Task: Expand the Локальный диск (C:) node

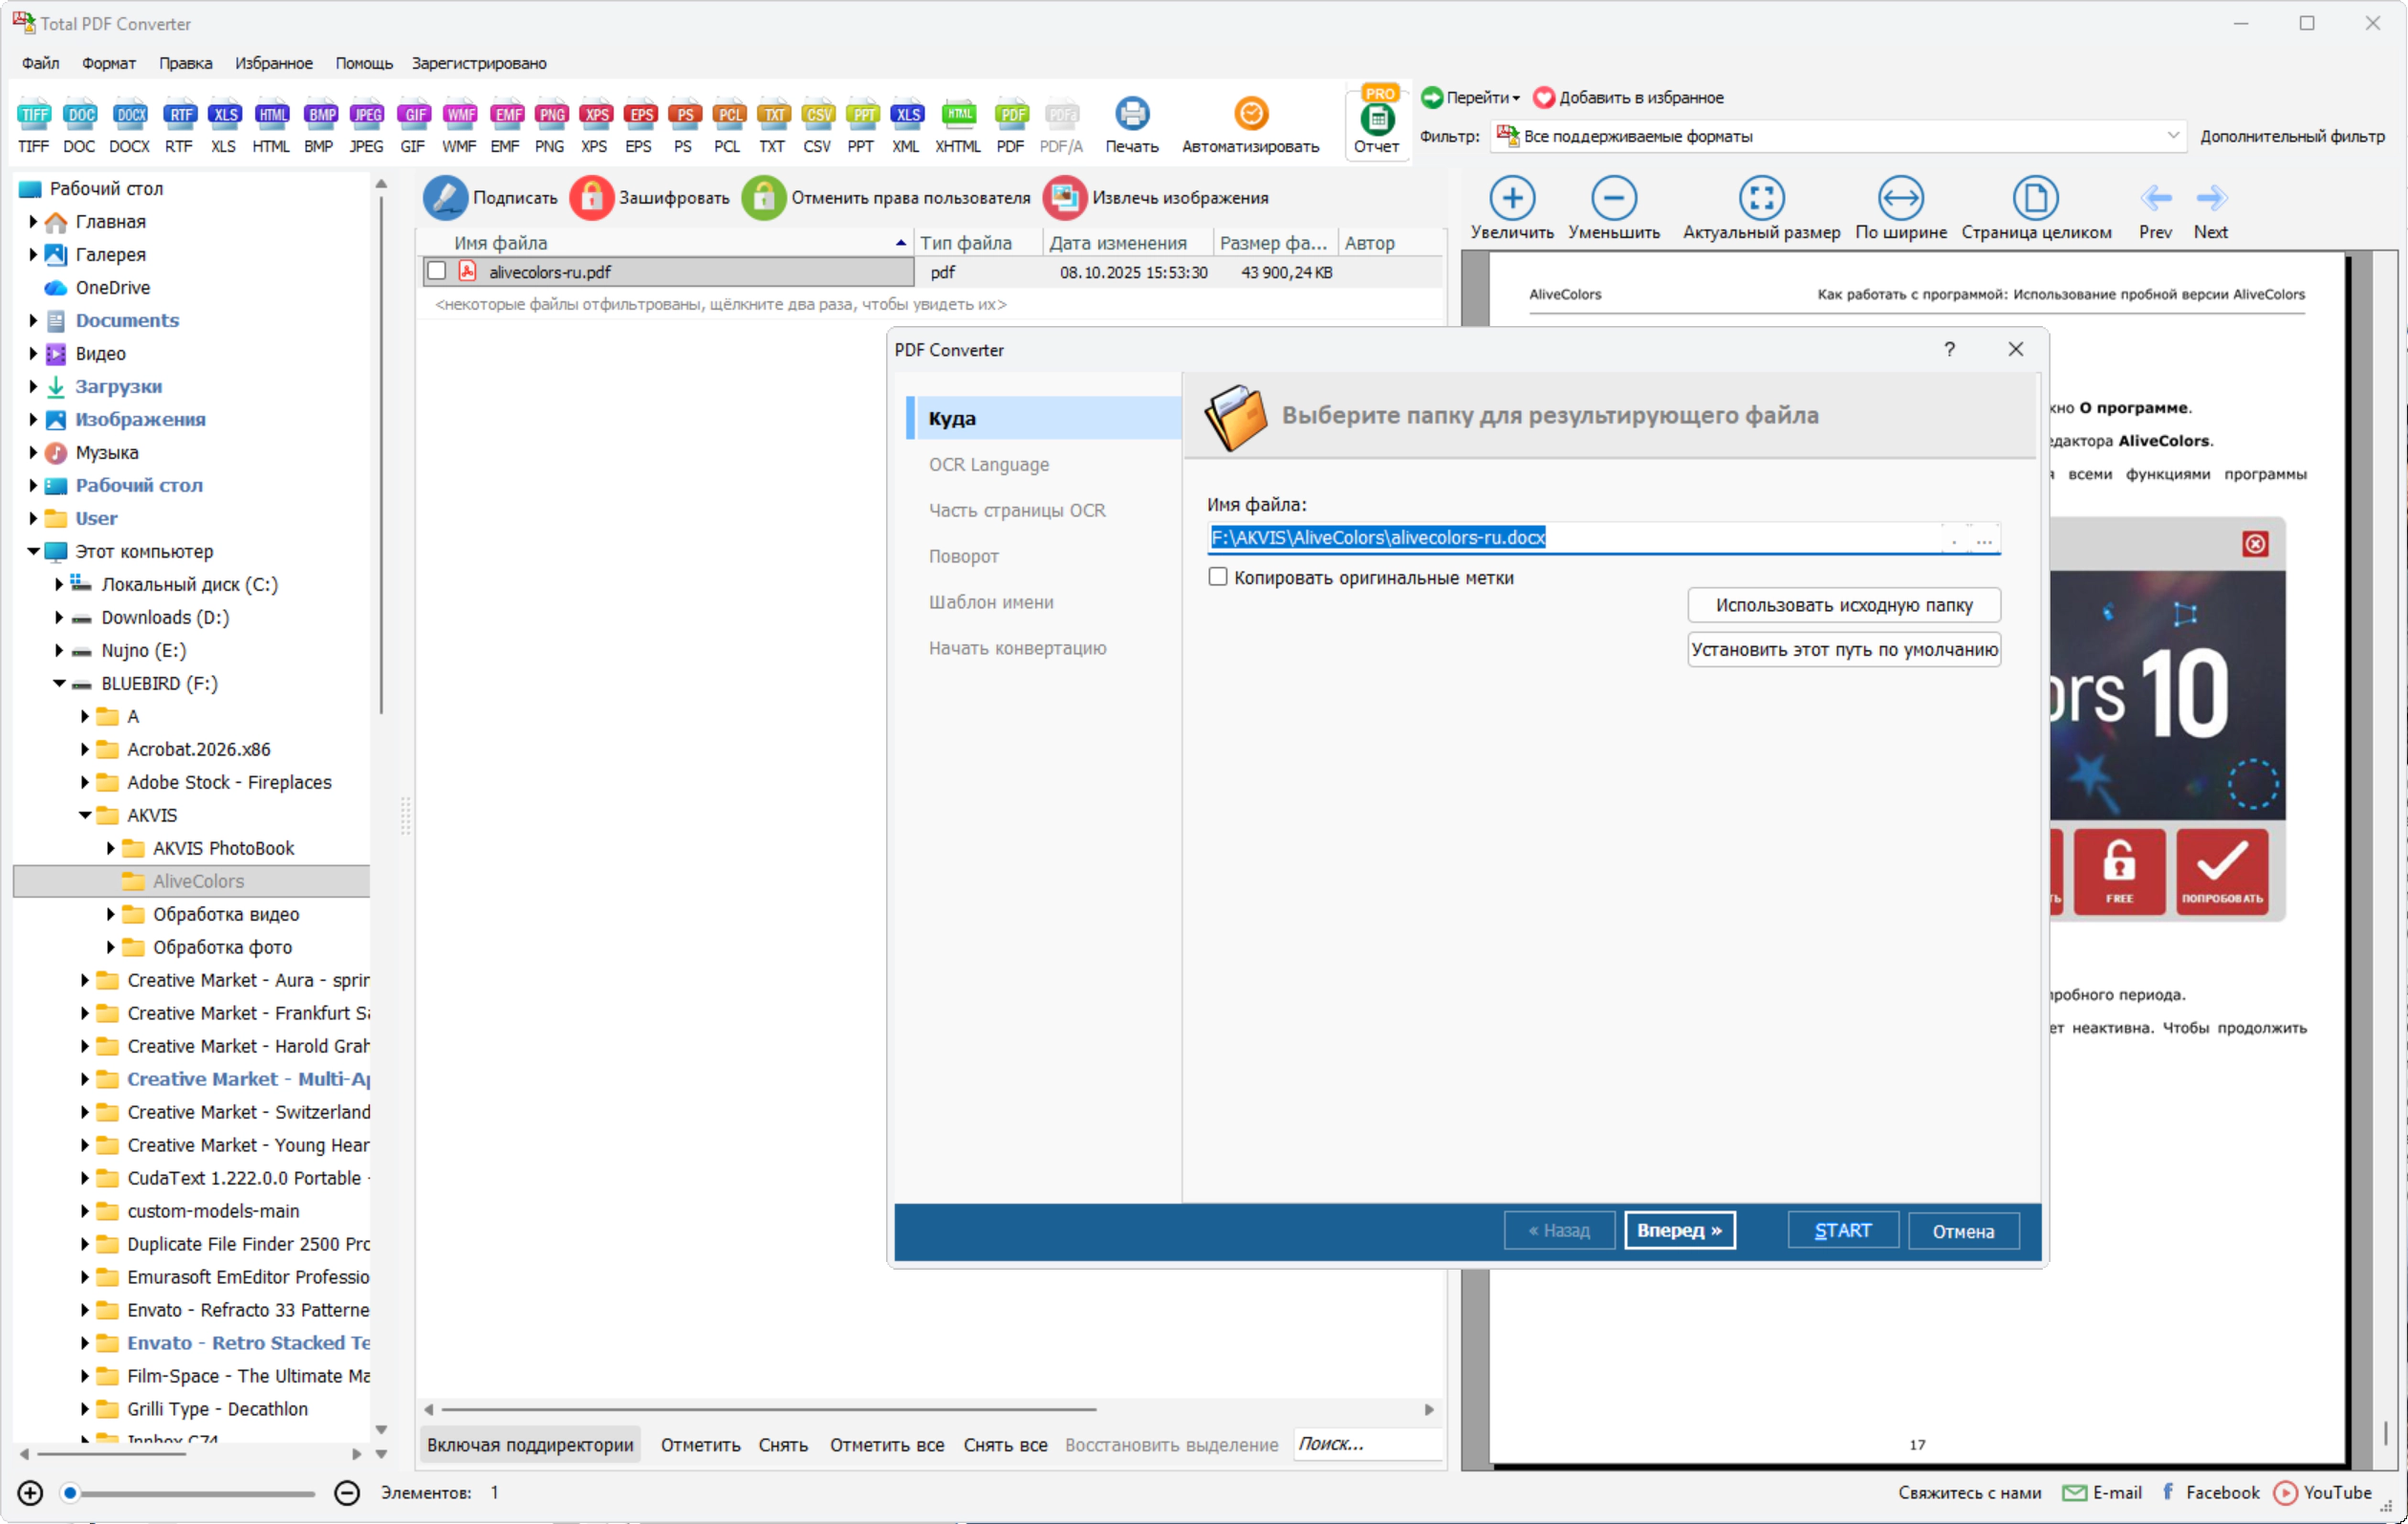Action: click(59, 584)
